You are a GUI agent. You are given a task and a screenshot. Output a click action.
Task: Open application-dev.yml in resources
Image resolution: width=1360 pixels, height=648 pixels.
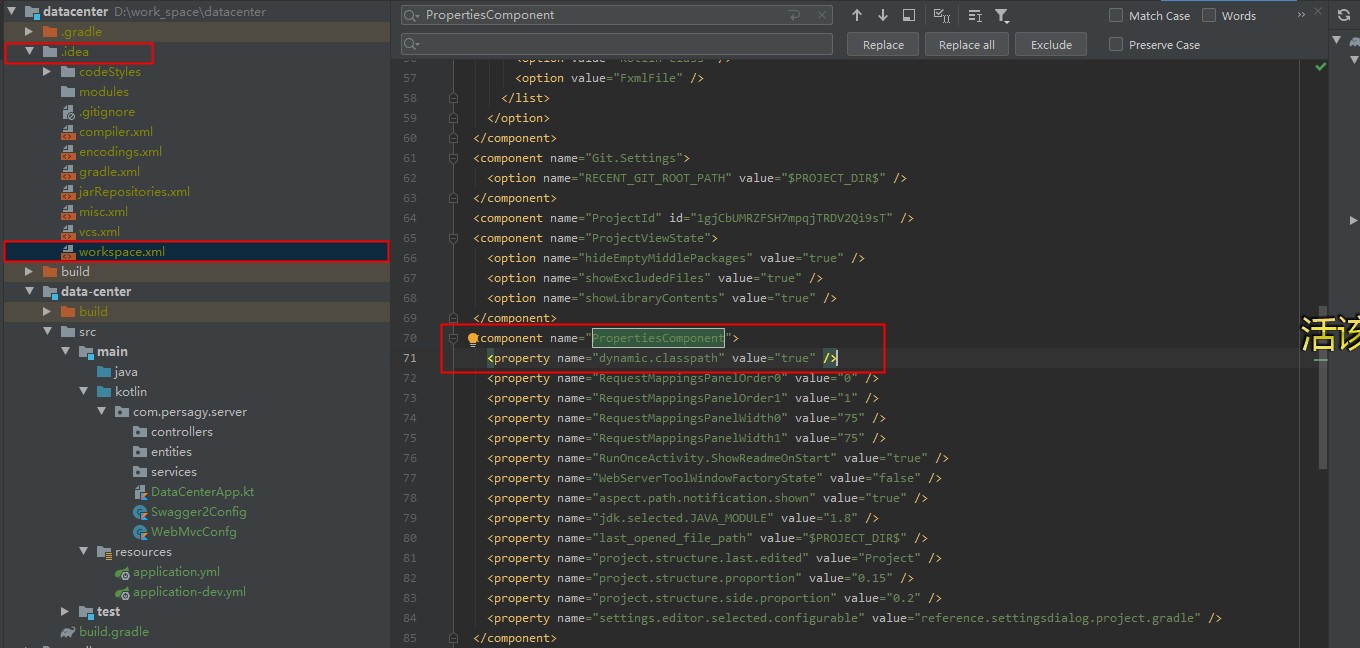click(188, 592)
